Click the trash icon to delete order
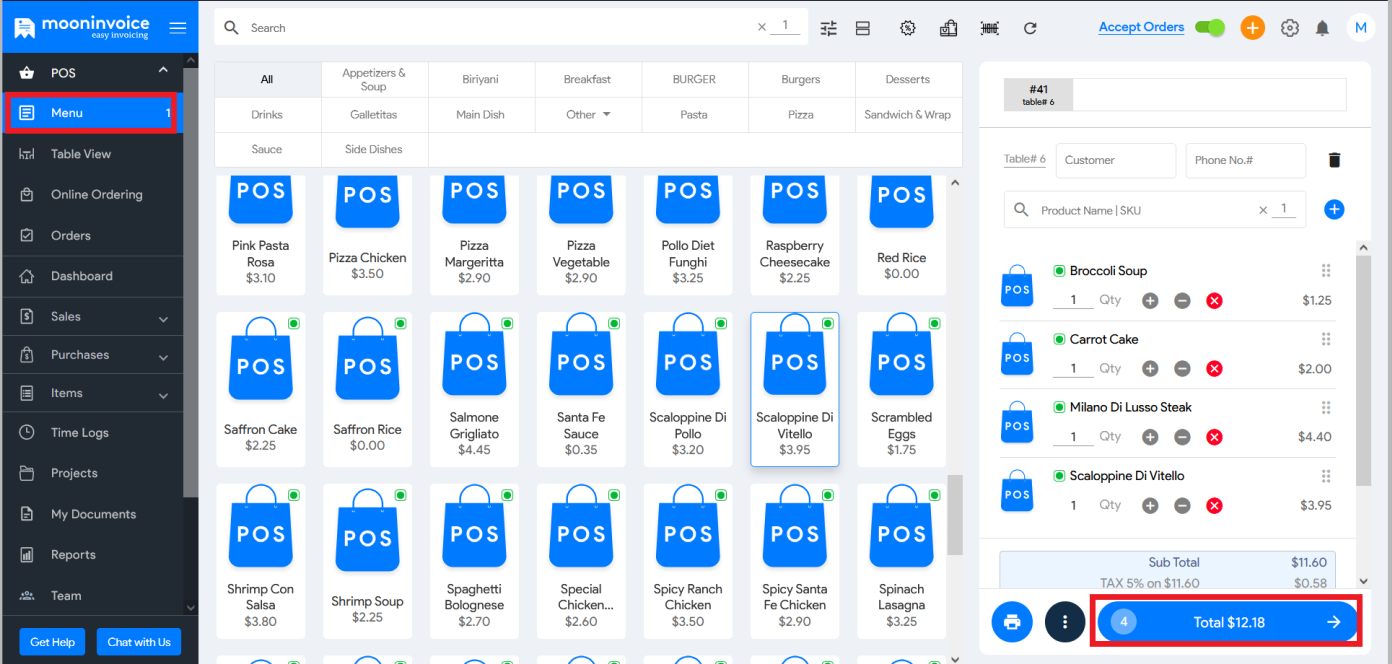1392x664 pixels. click(1334, 160)
